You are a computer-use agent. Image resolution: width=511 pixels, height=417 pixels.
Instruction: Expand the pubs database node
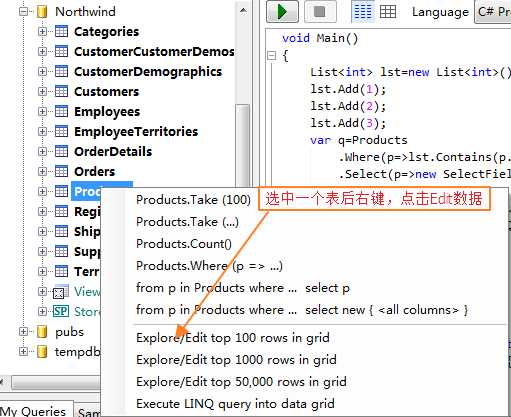23,332
